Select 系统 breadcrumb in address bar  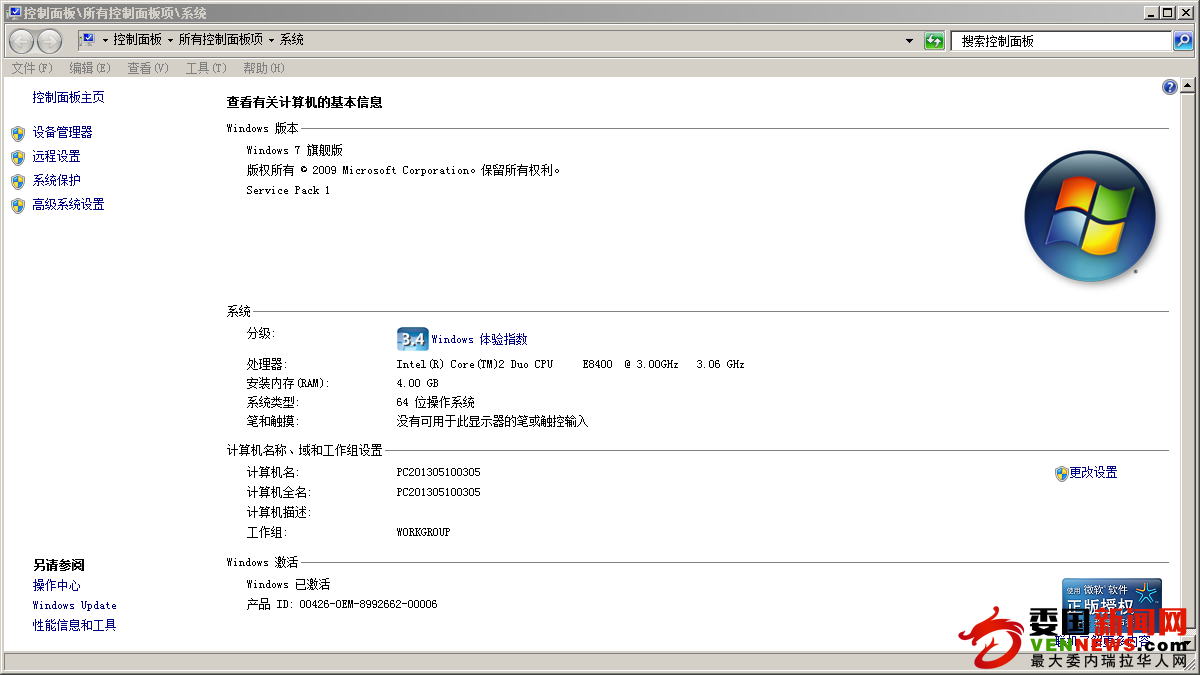[x=292, y=40]
